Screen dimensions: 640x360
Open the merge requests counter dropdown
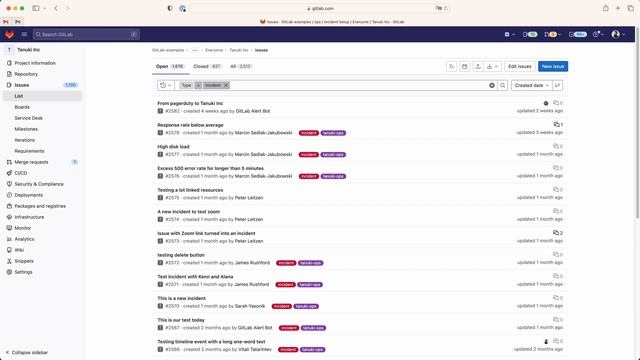coord(552,35)
